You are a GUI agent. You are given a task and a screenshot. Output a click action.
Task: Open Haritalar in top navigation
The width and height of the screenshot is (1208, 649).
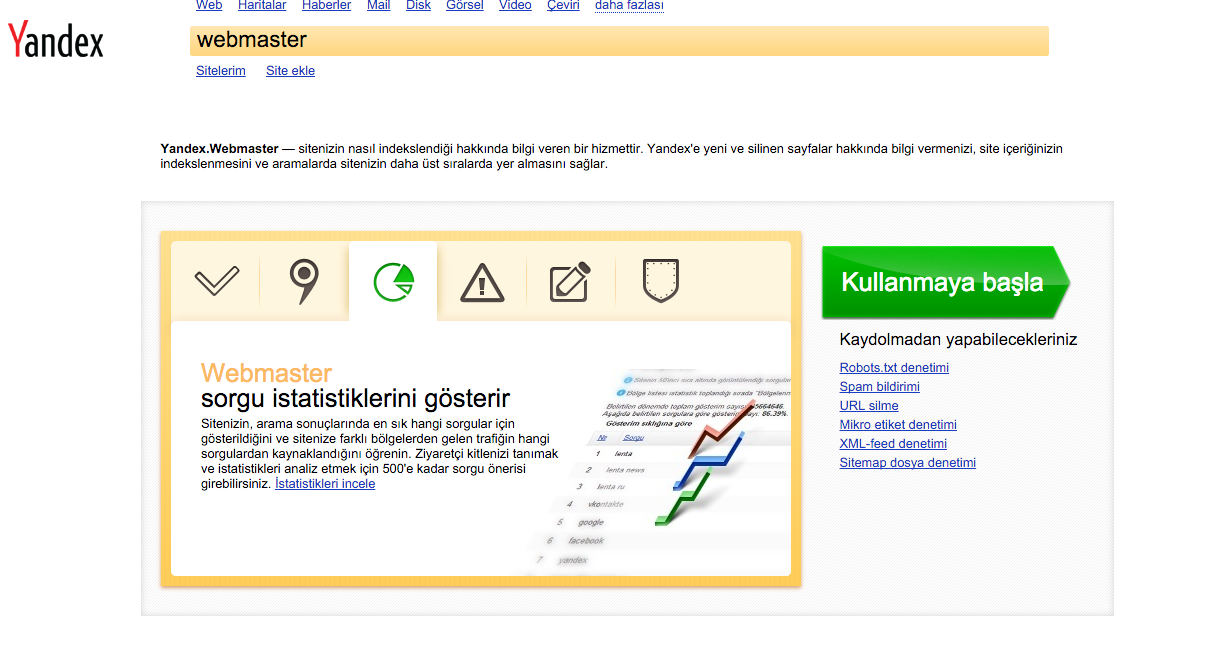point(262,6)
